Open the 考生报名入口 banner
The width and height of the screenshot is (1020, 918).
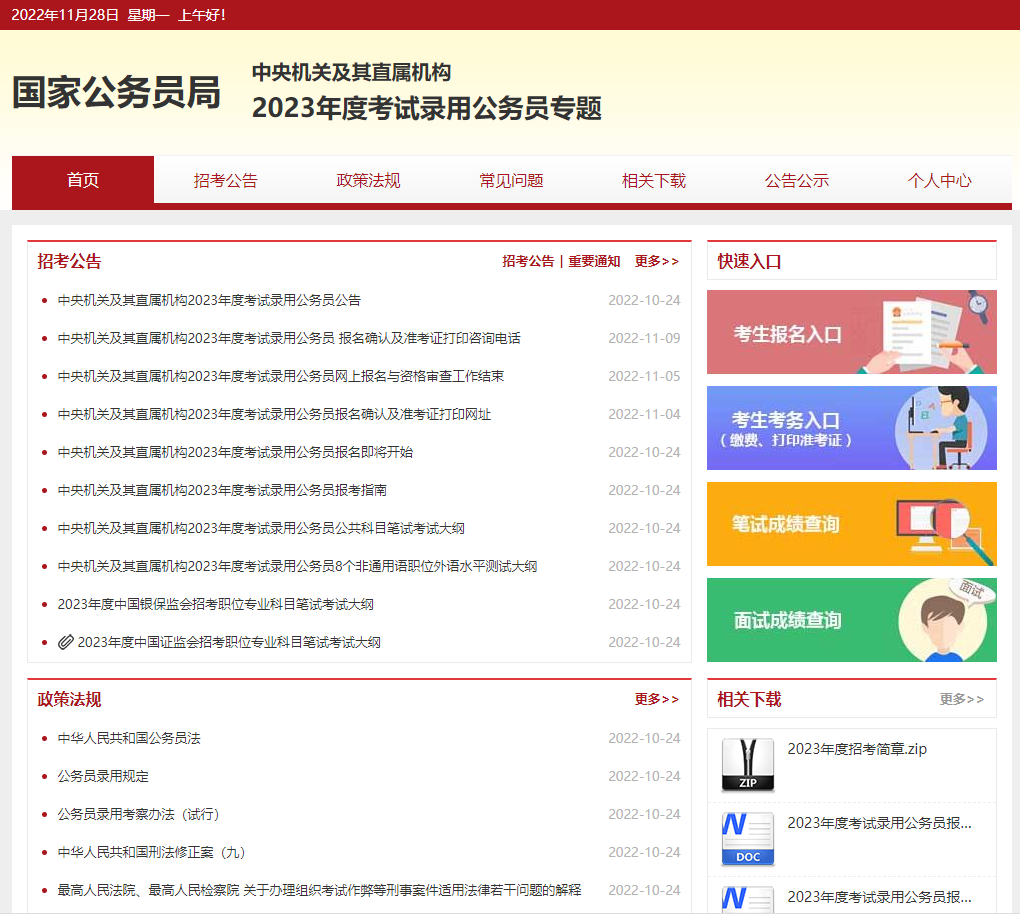click(x=851, y=332)
